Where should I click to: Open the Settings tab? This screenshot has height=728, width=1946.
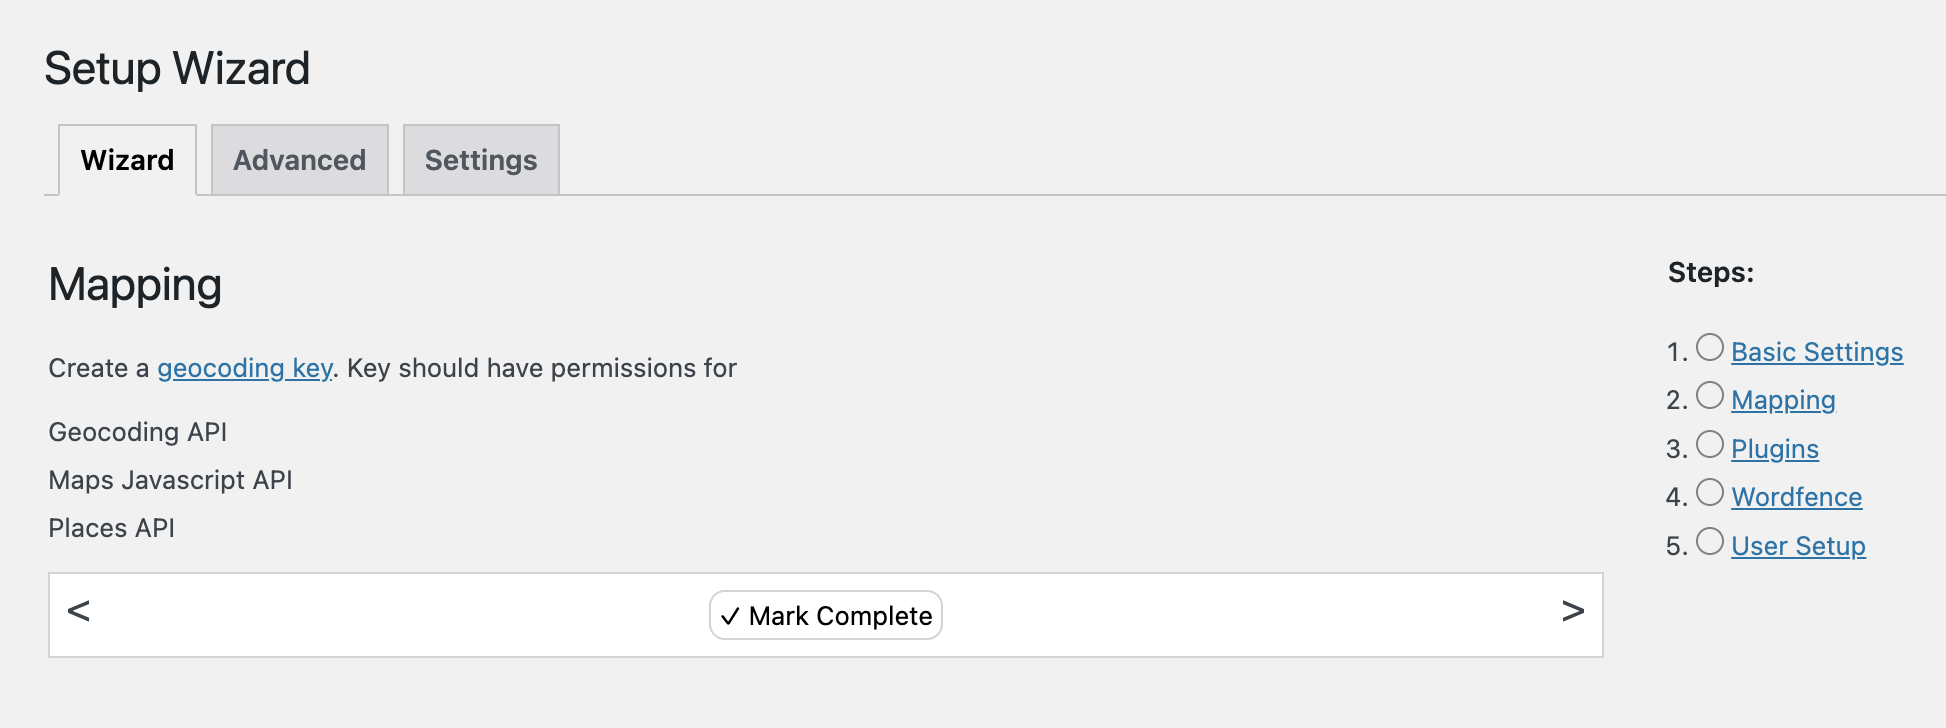point(481,160)
